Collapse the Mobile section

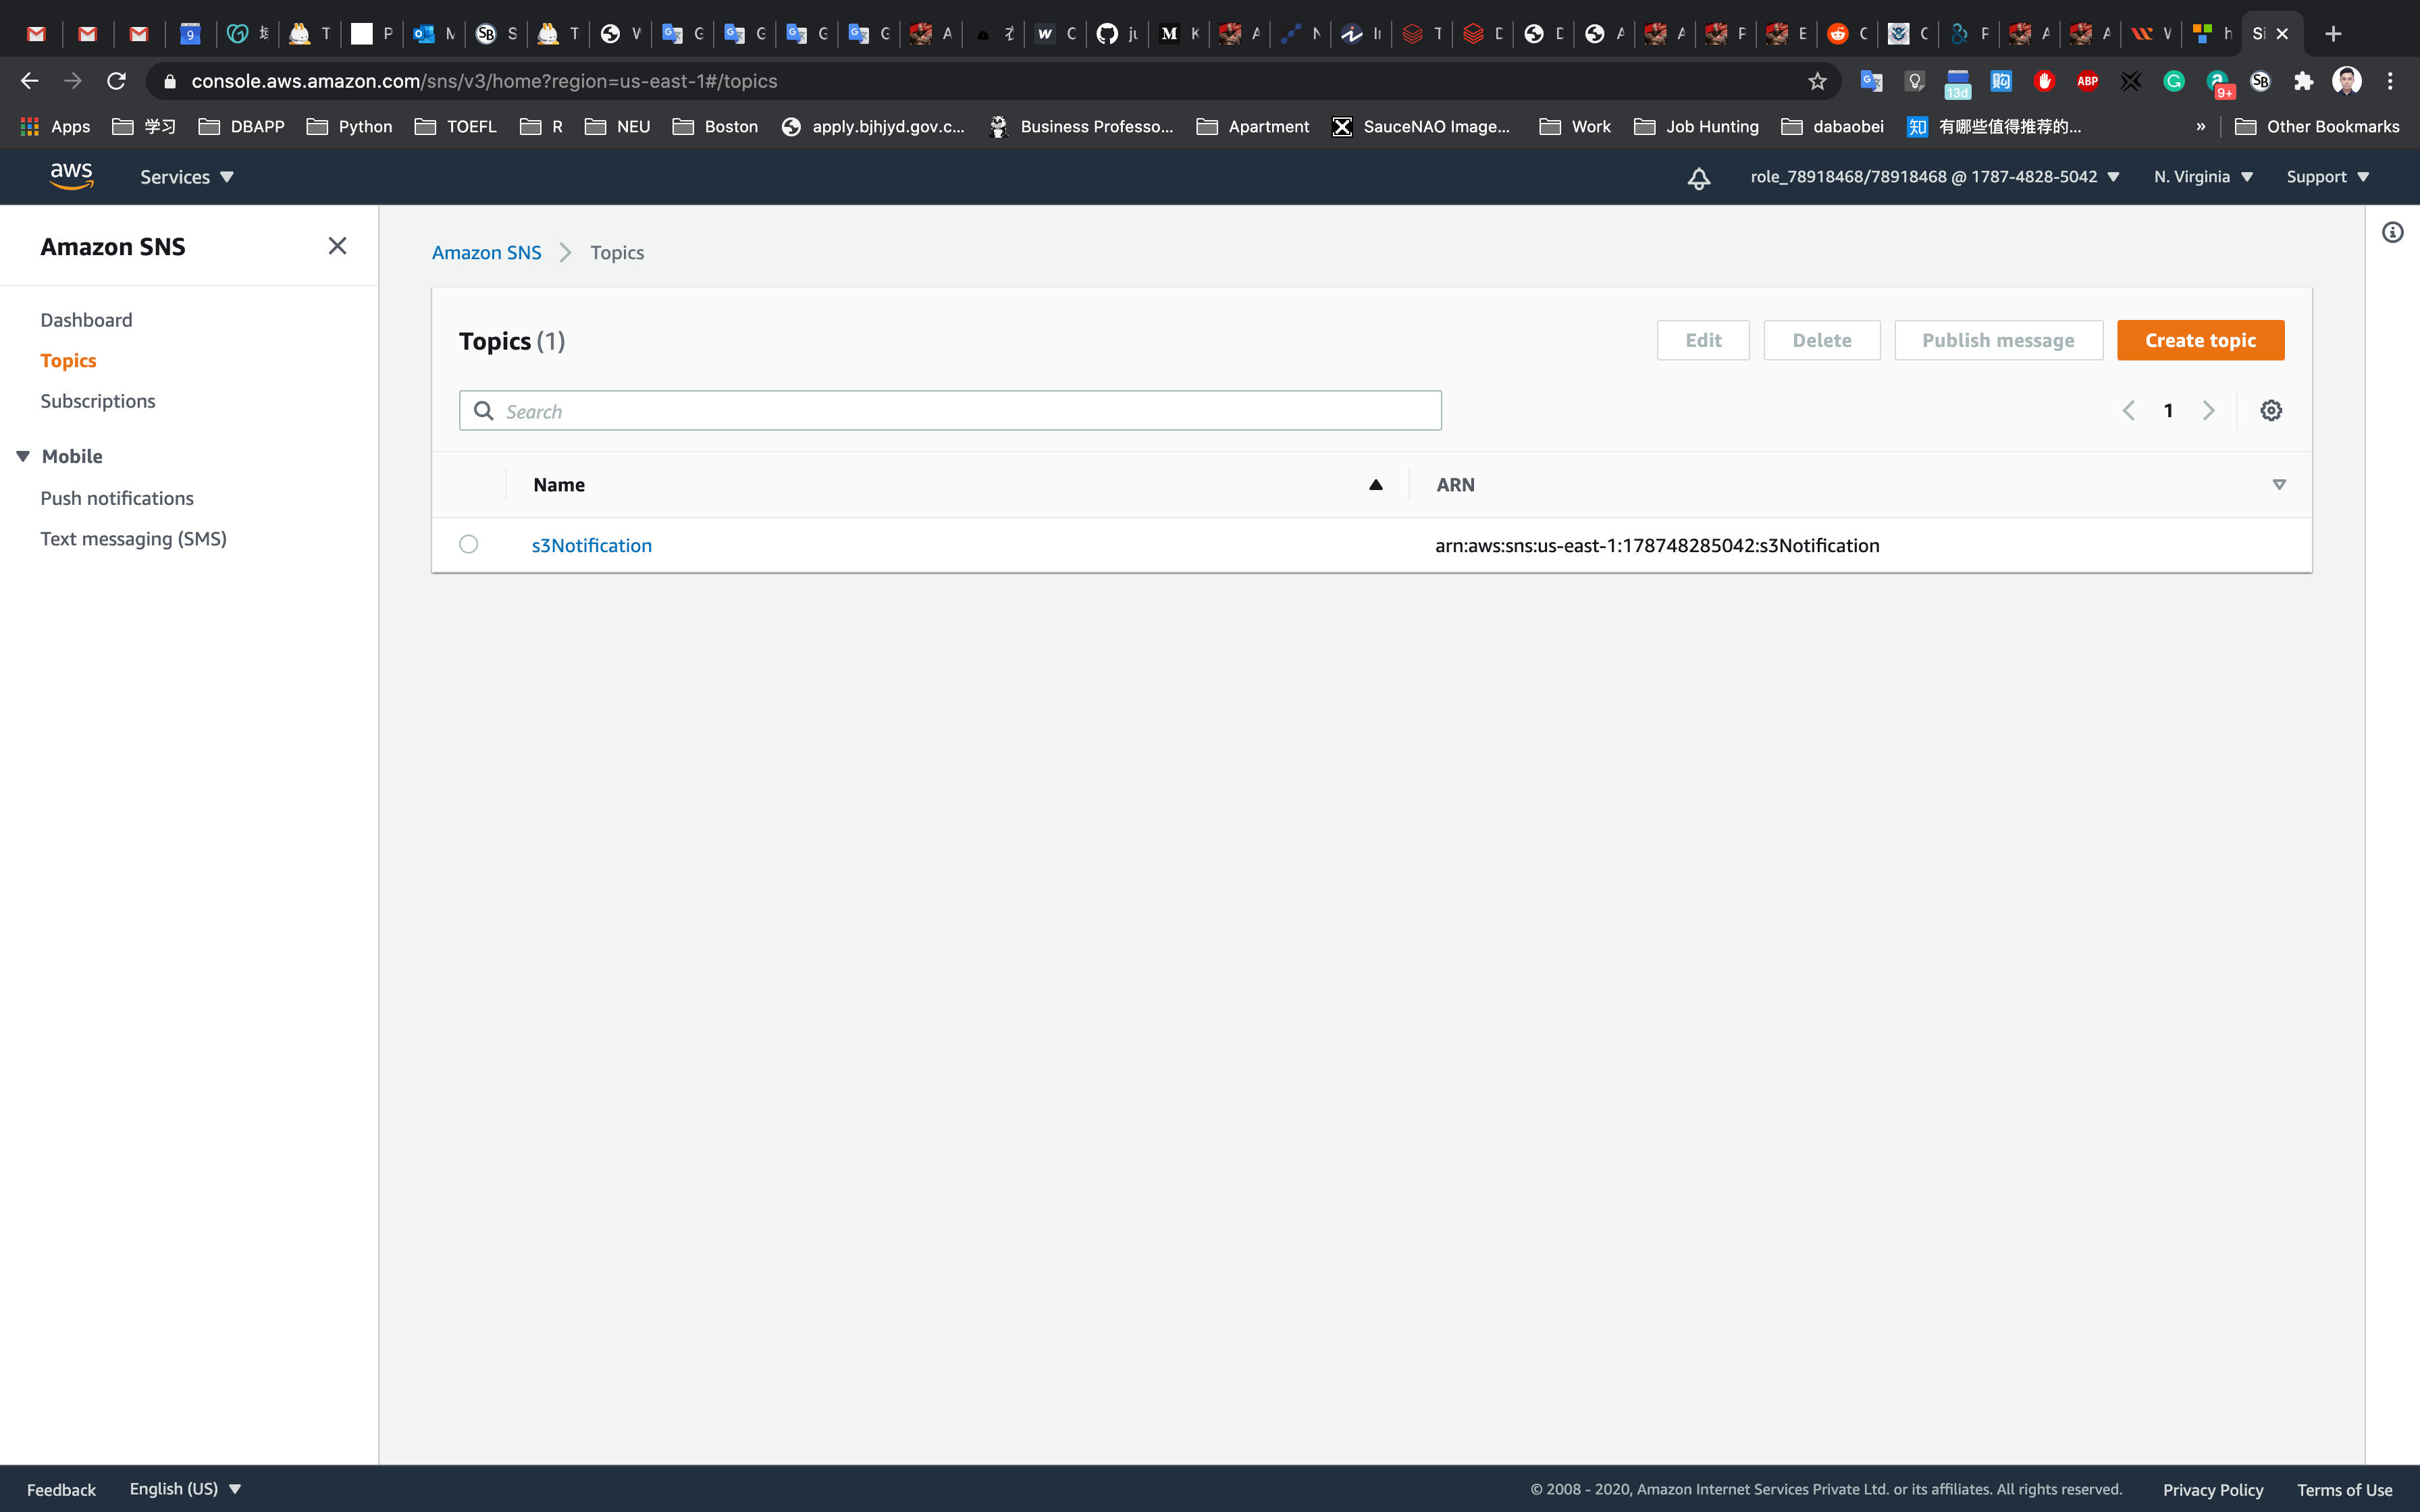pos(23,456)
